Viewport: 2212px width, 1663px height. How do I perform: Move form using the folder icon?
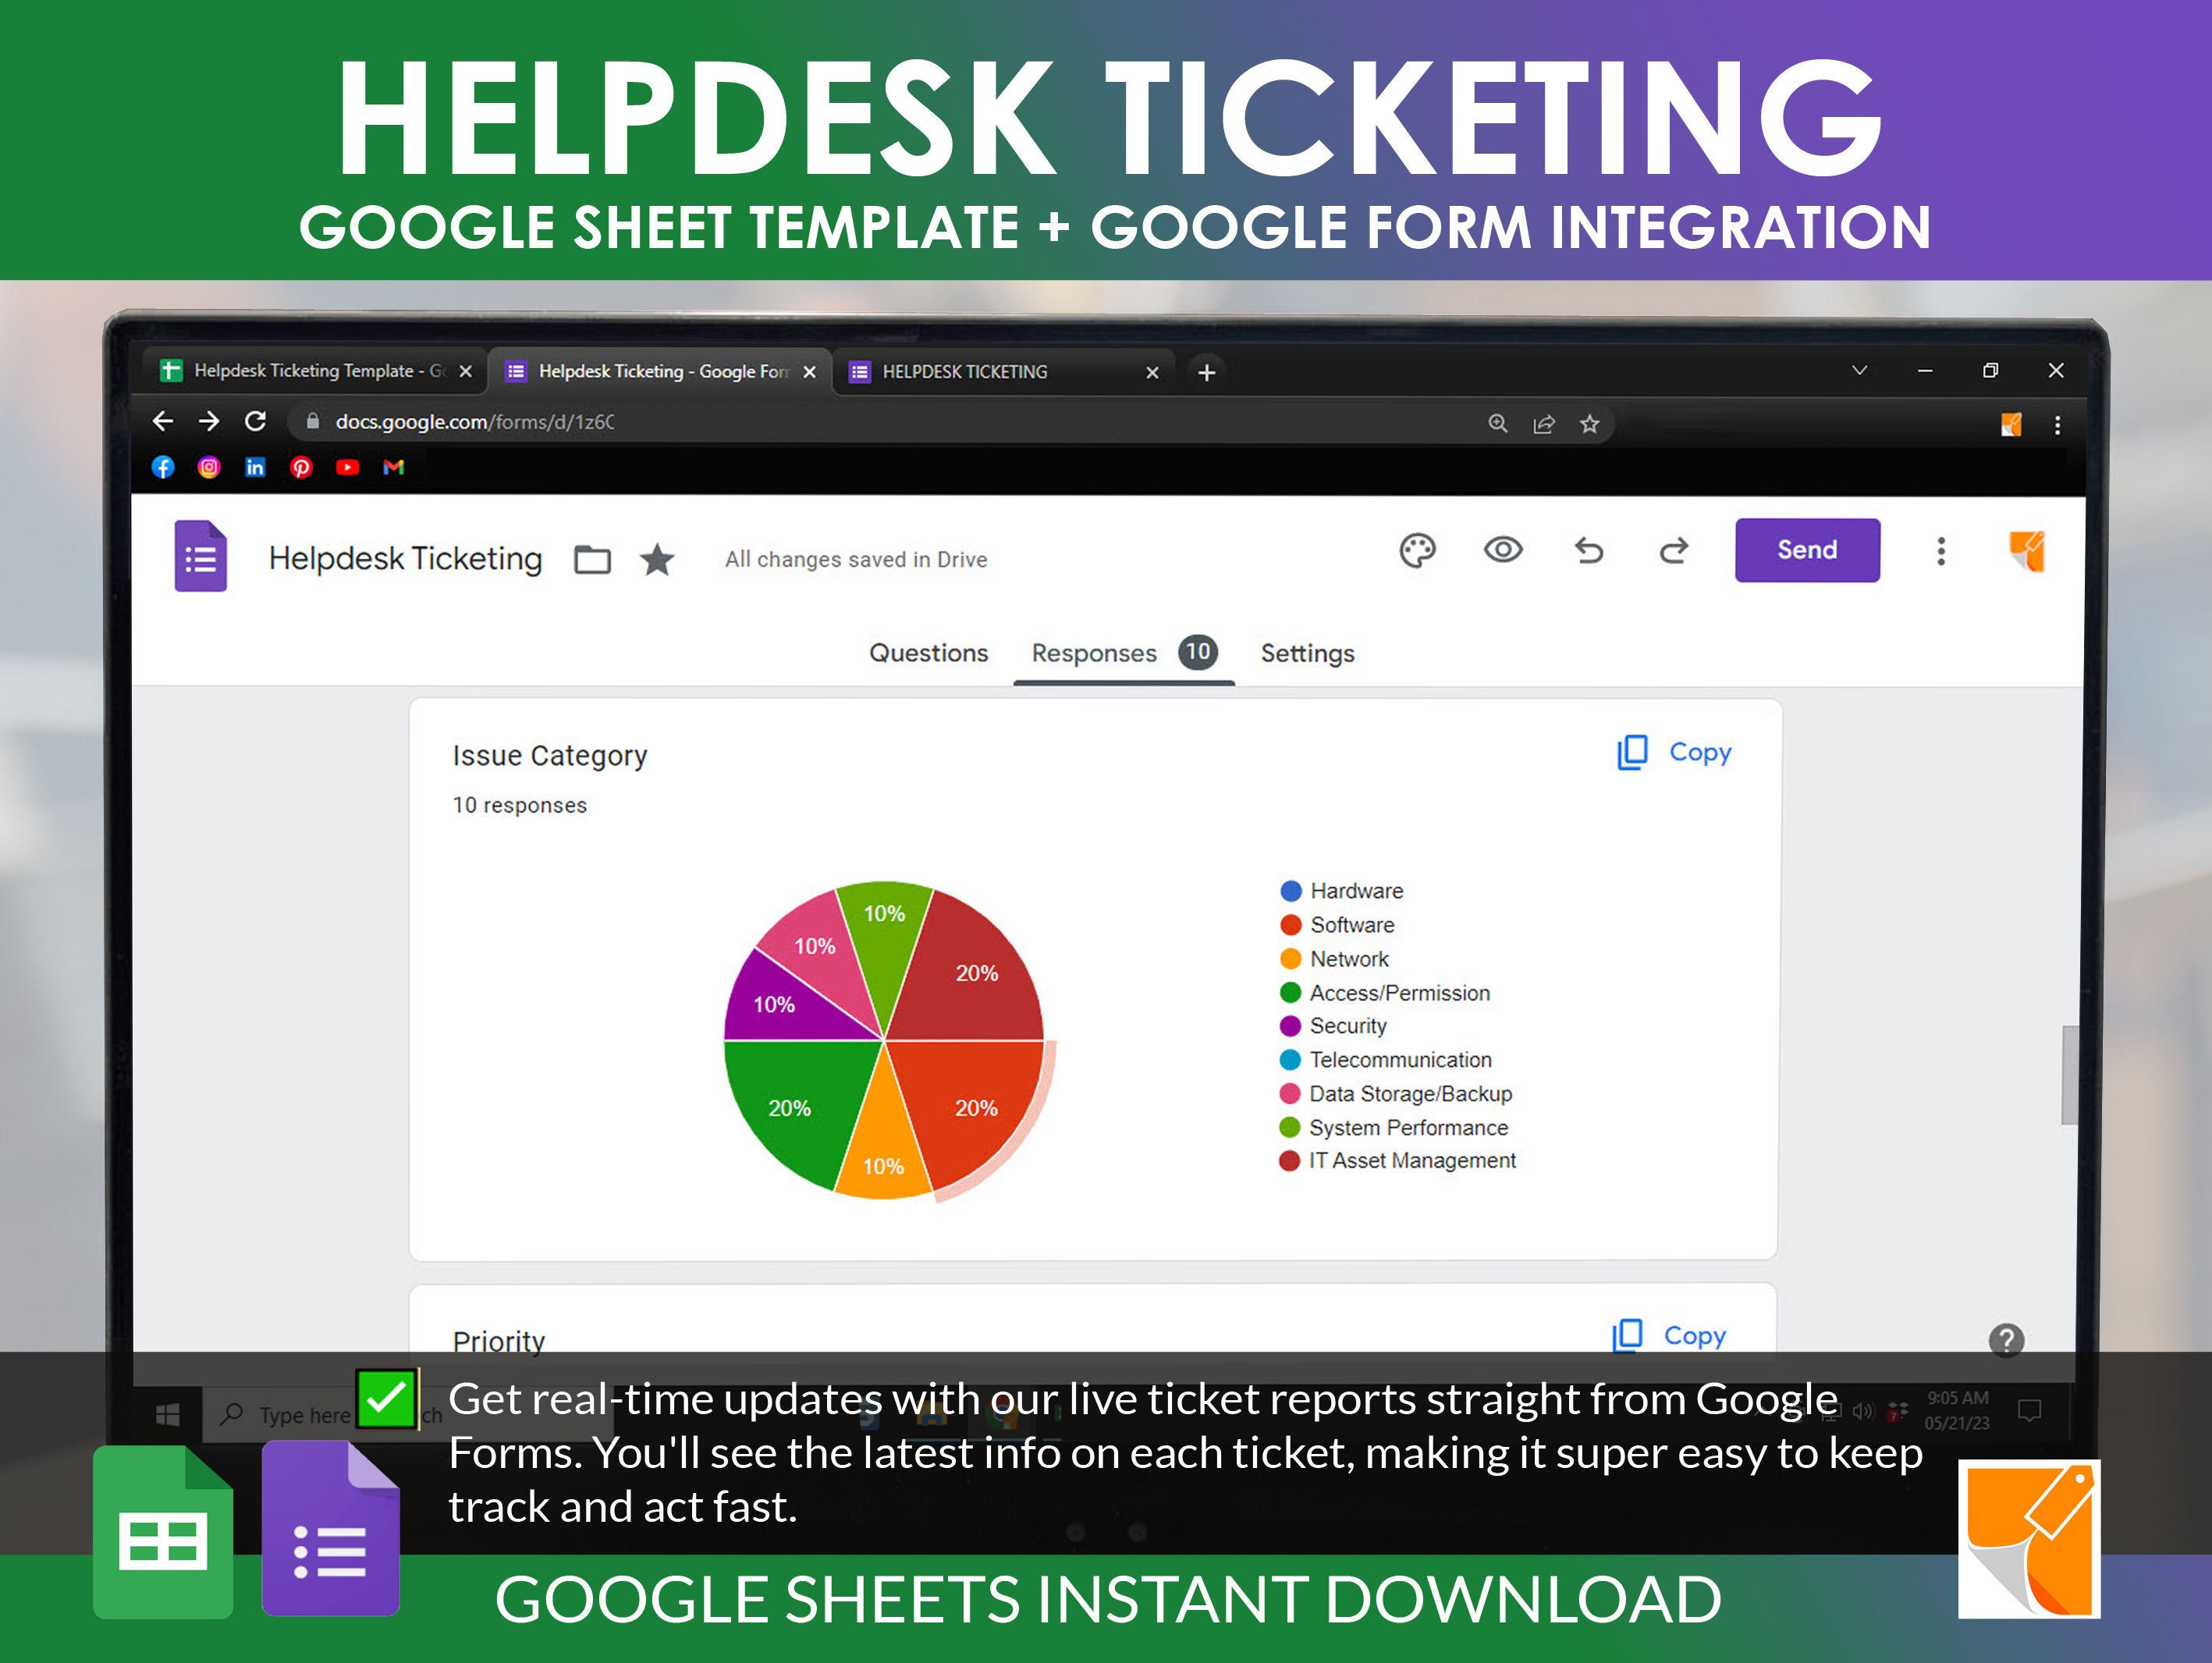point(592,560)
